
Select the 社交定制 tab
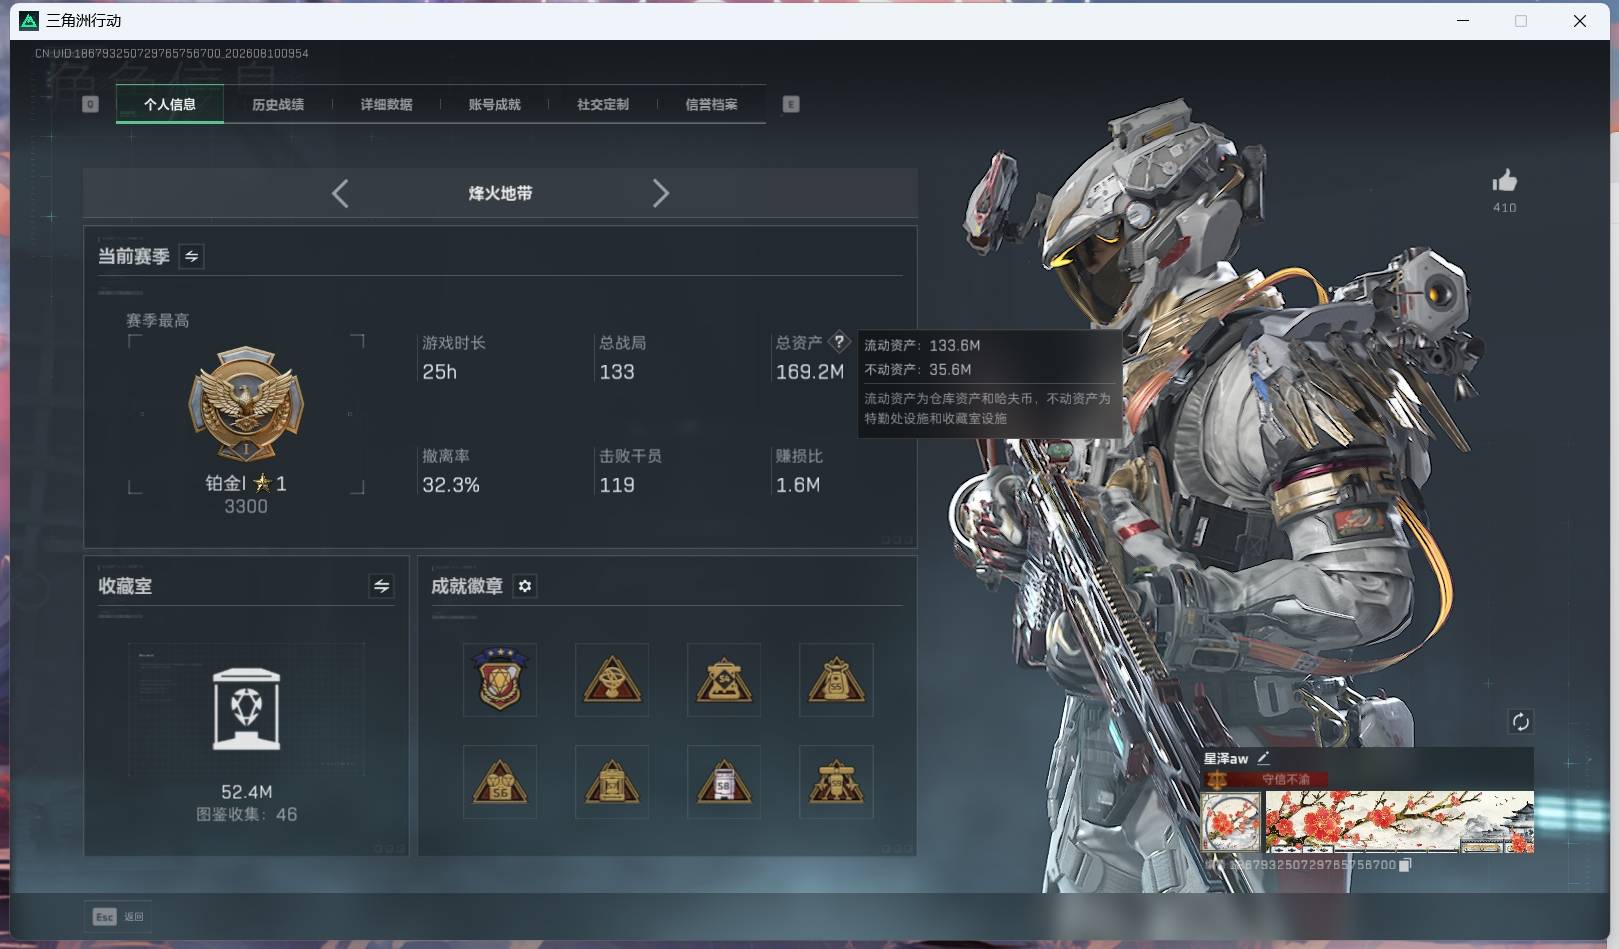tap(603, 104)
